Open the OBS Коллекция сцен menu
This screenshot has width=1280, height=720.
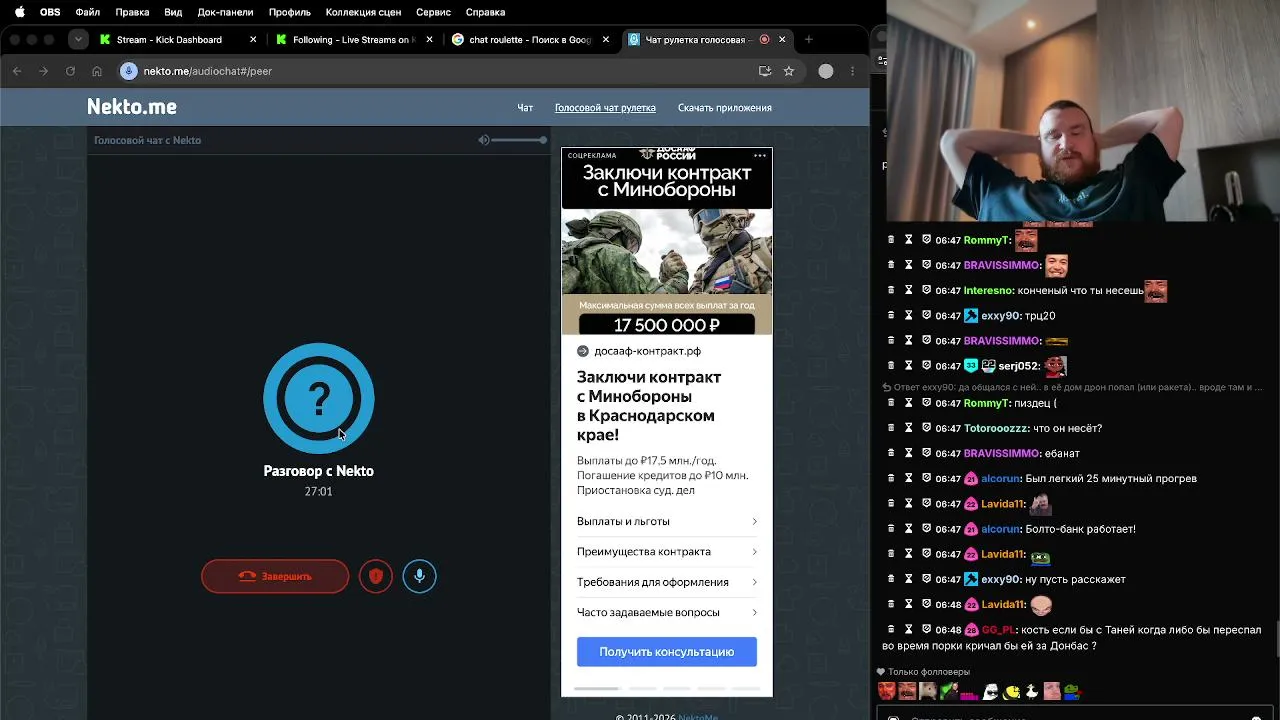tap(364, 12)
